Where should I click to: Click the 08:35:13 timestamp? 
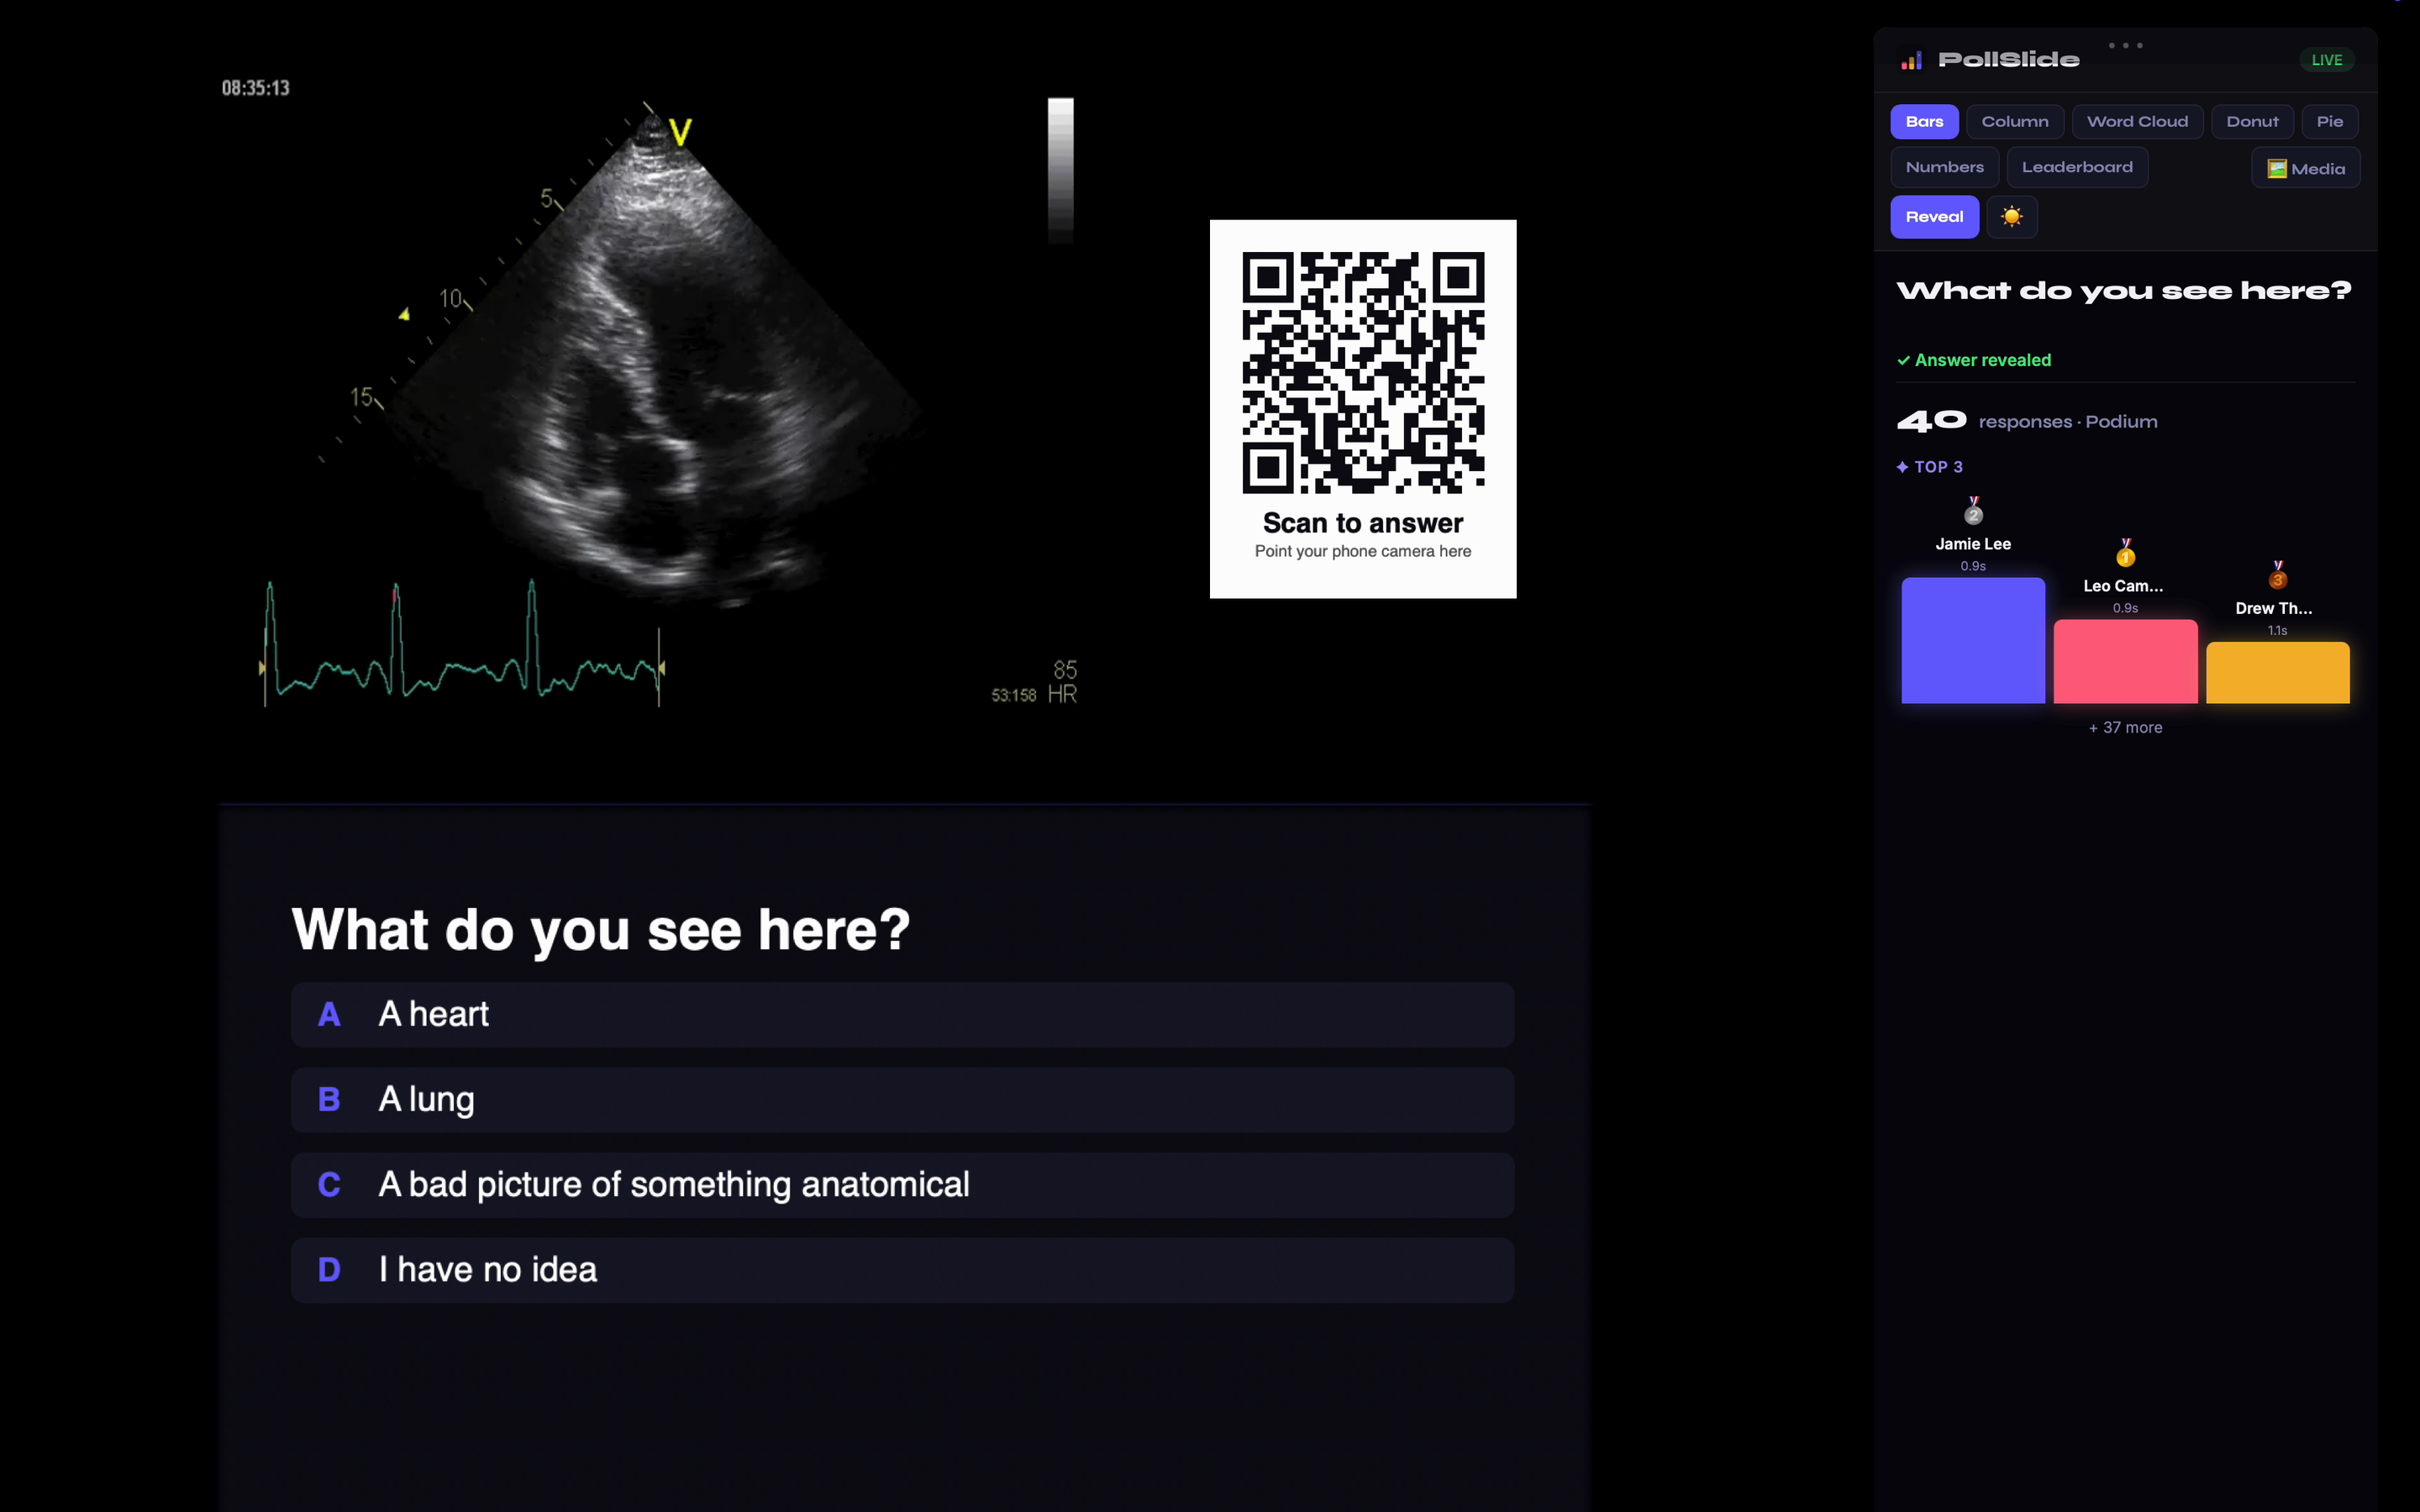point(255,88)
